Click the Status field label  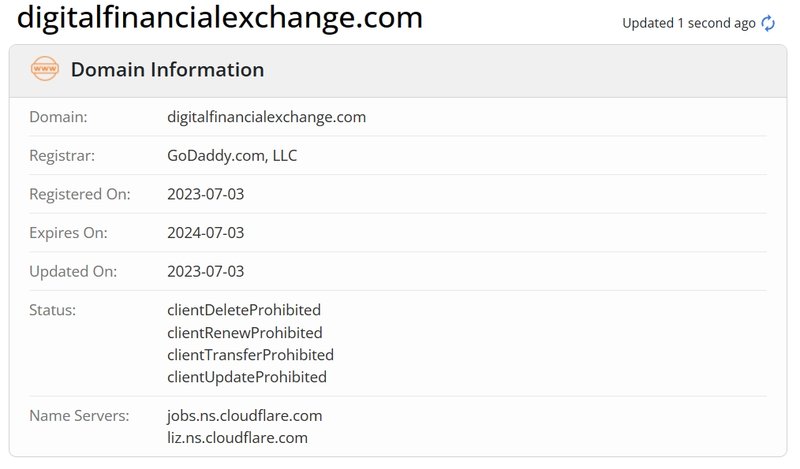(53, 310)
